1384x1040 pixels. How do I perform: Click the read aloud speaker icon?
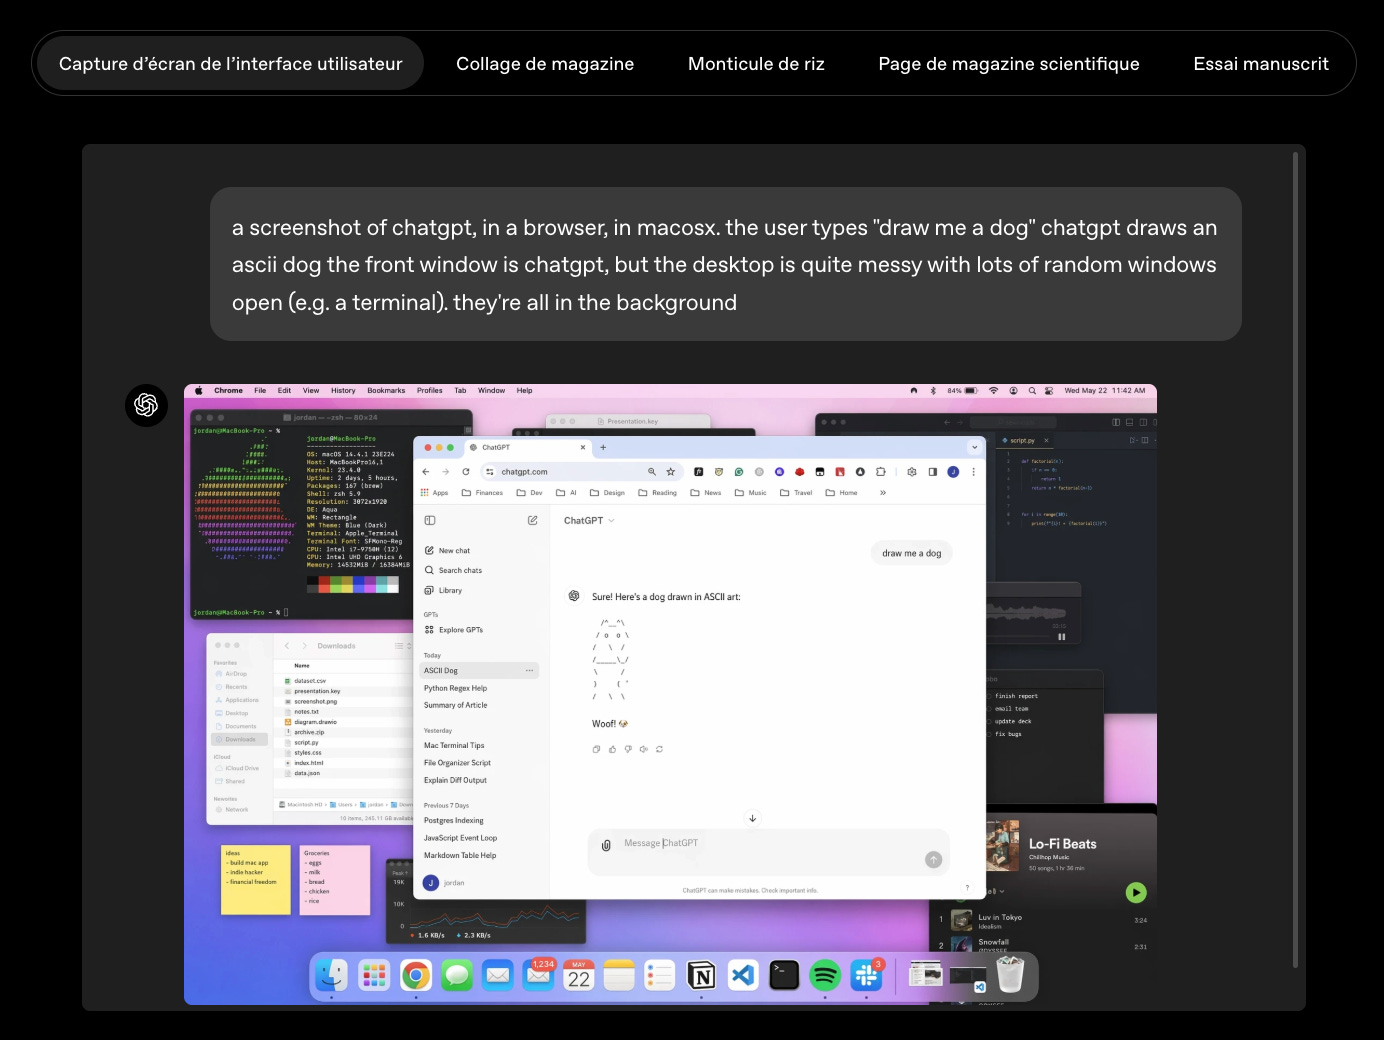[644, 749]
